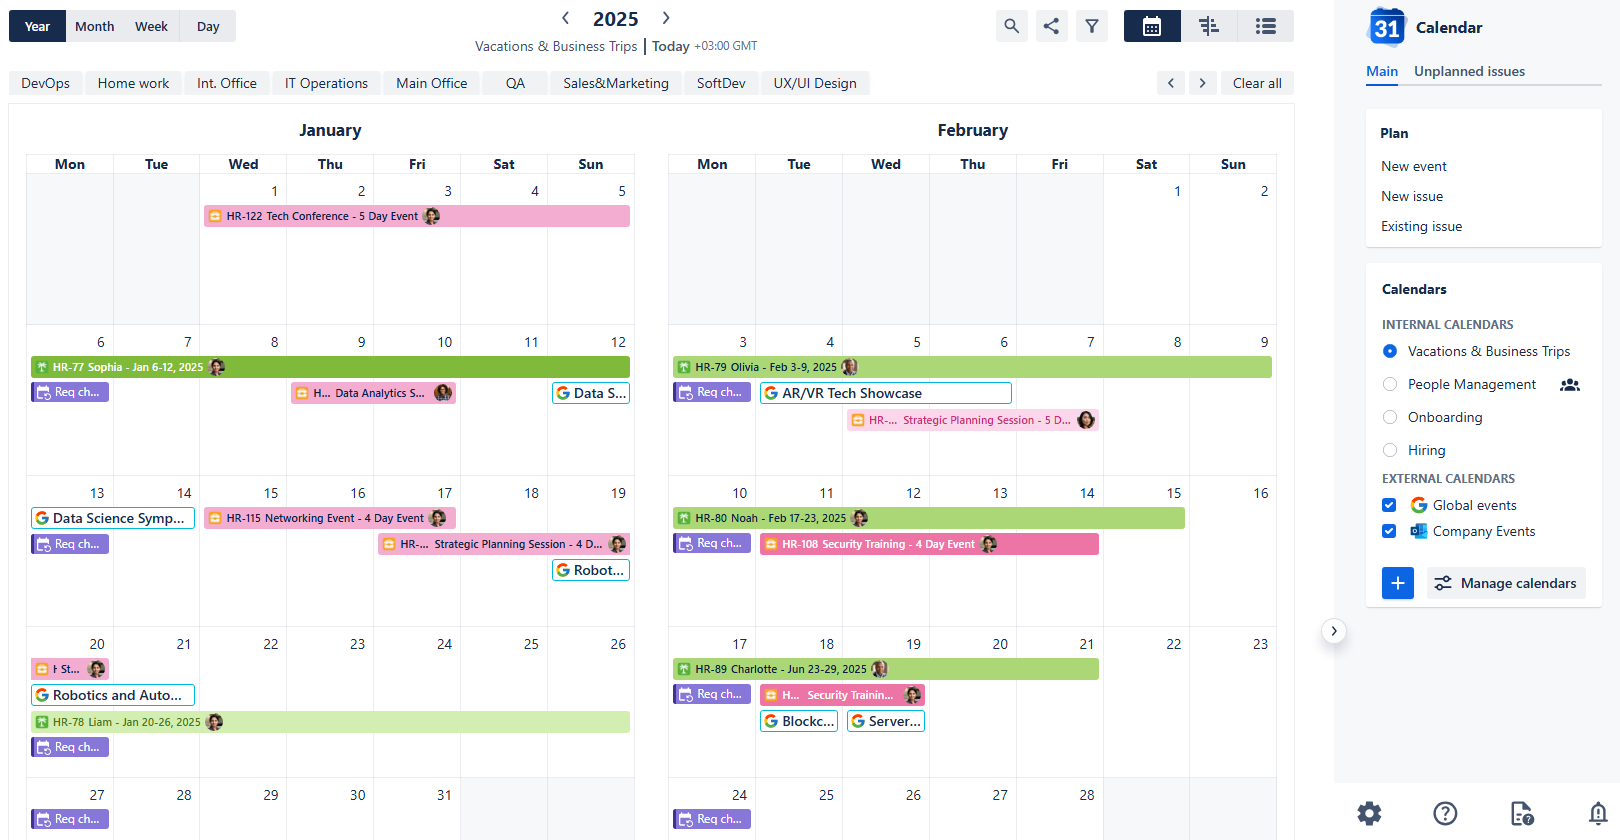Open the calendar search icon
Screen dimensions: 1620x840
1011,26
